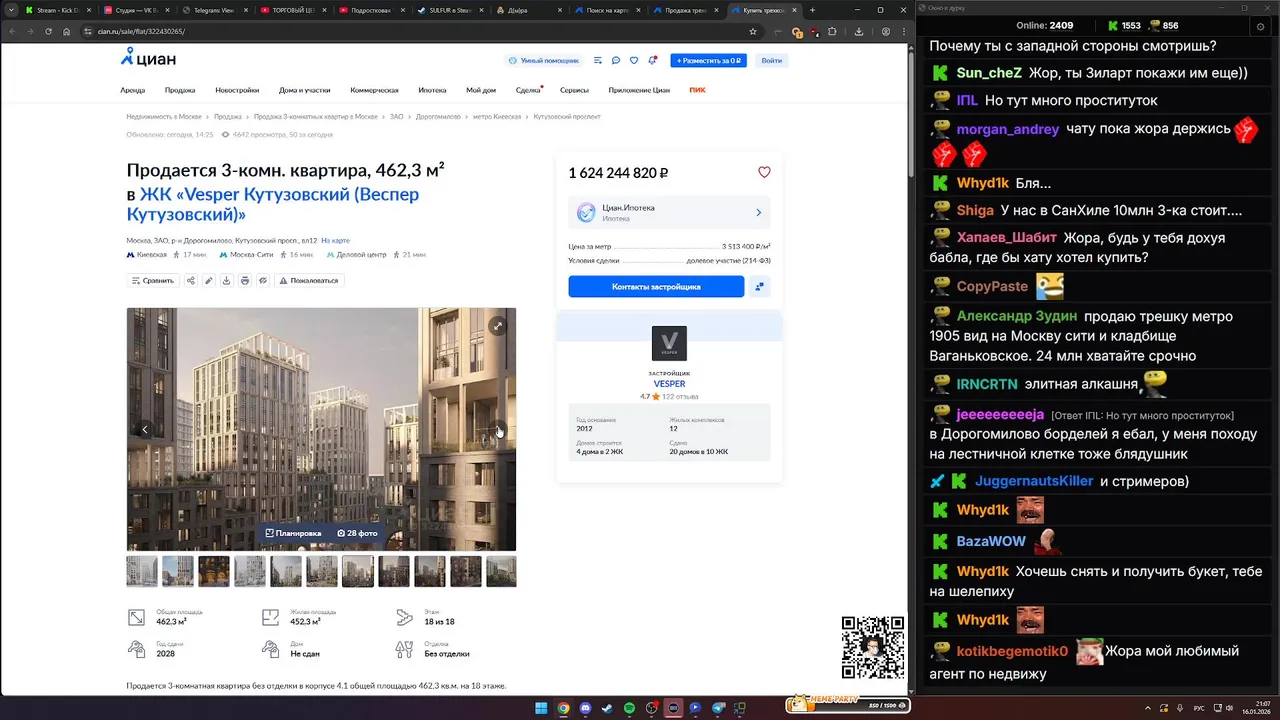1280x720 pixels.
Task: Click the Войти login button
Action: [771, 60]
